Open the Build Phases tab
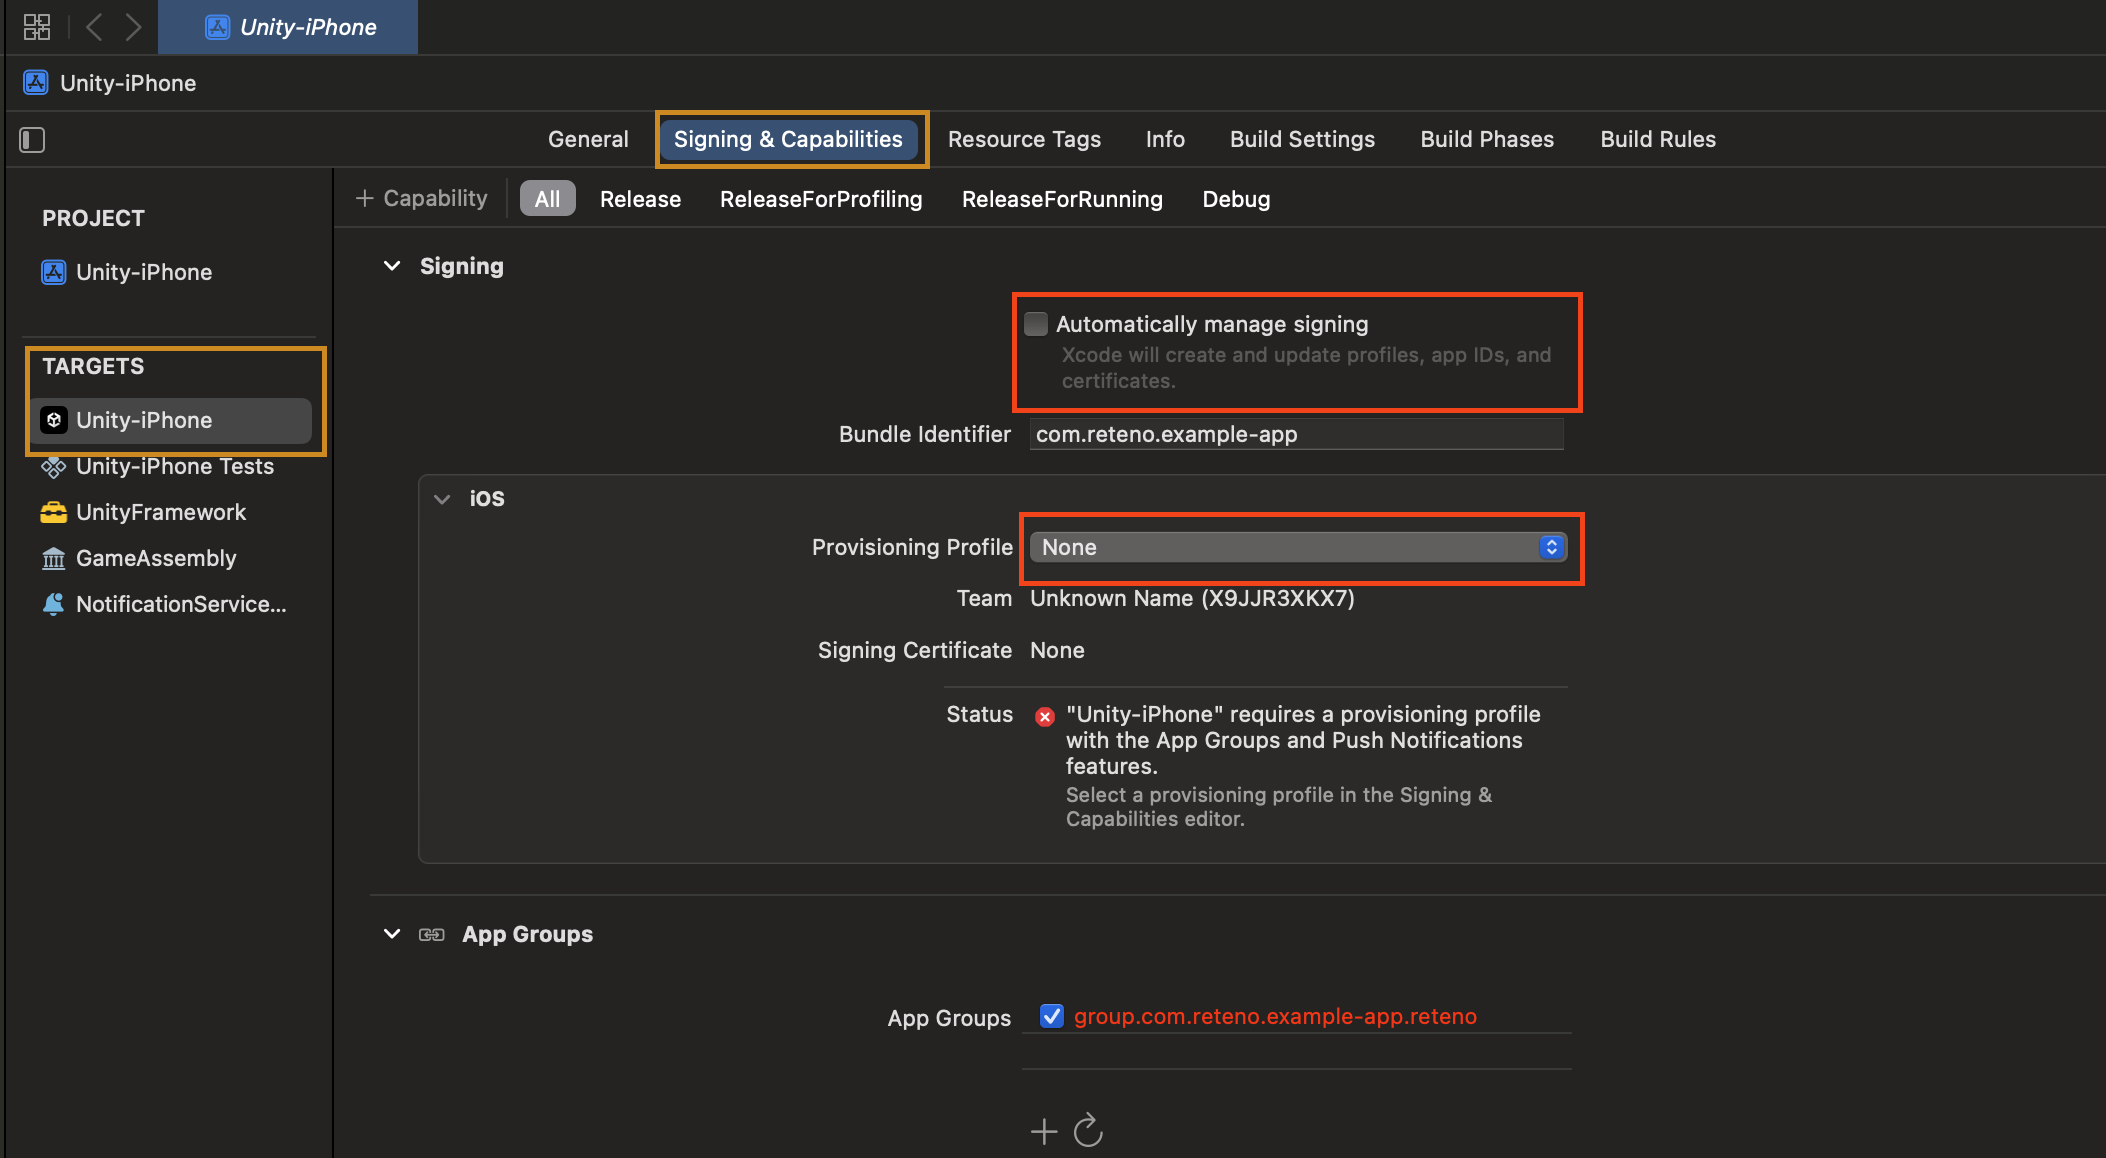 1487,139
